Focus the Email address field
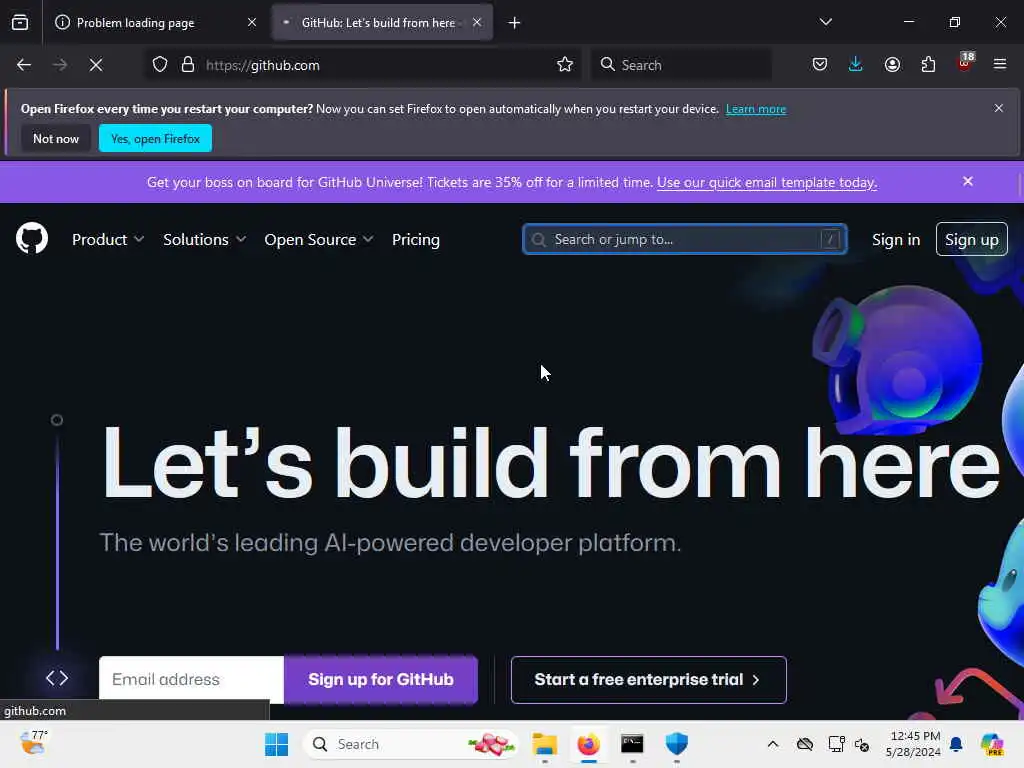1024x768 pixels. 191,680
